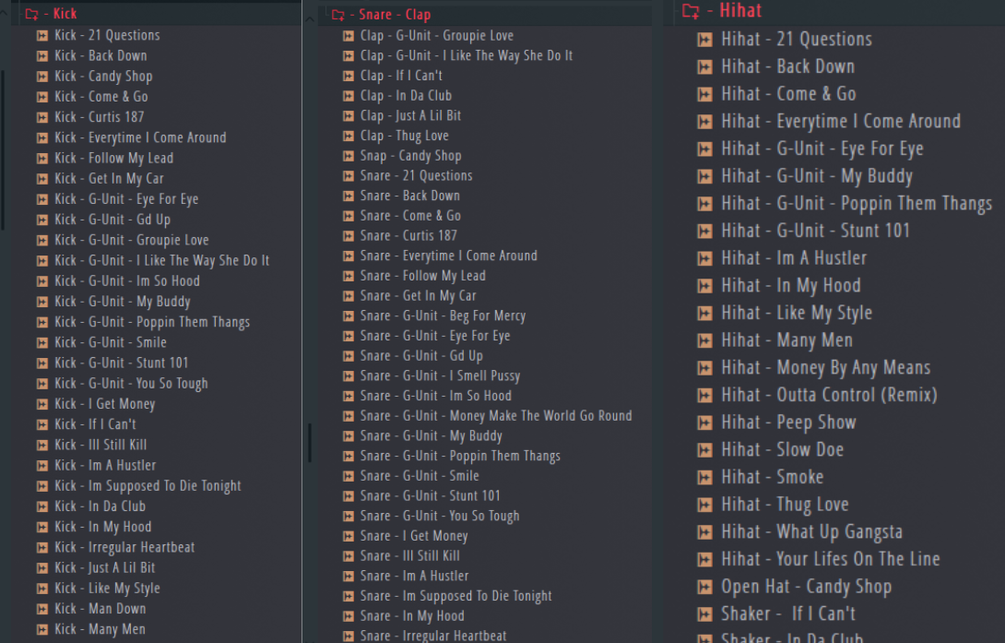Viewport: 1005px width, 643px height.
Task: Click the sample icon beside Snare - I Get Money
Action: click(349, 536)
